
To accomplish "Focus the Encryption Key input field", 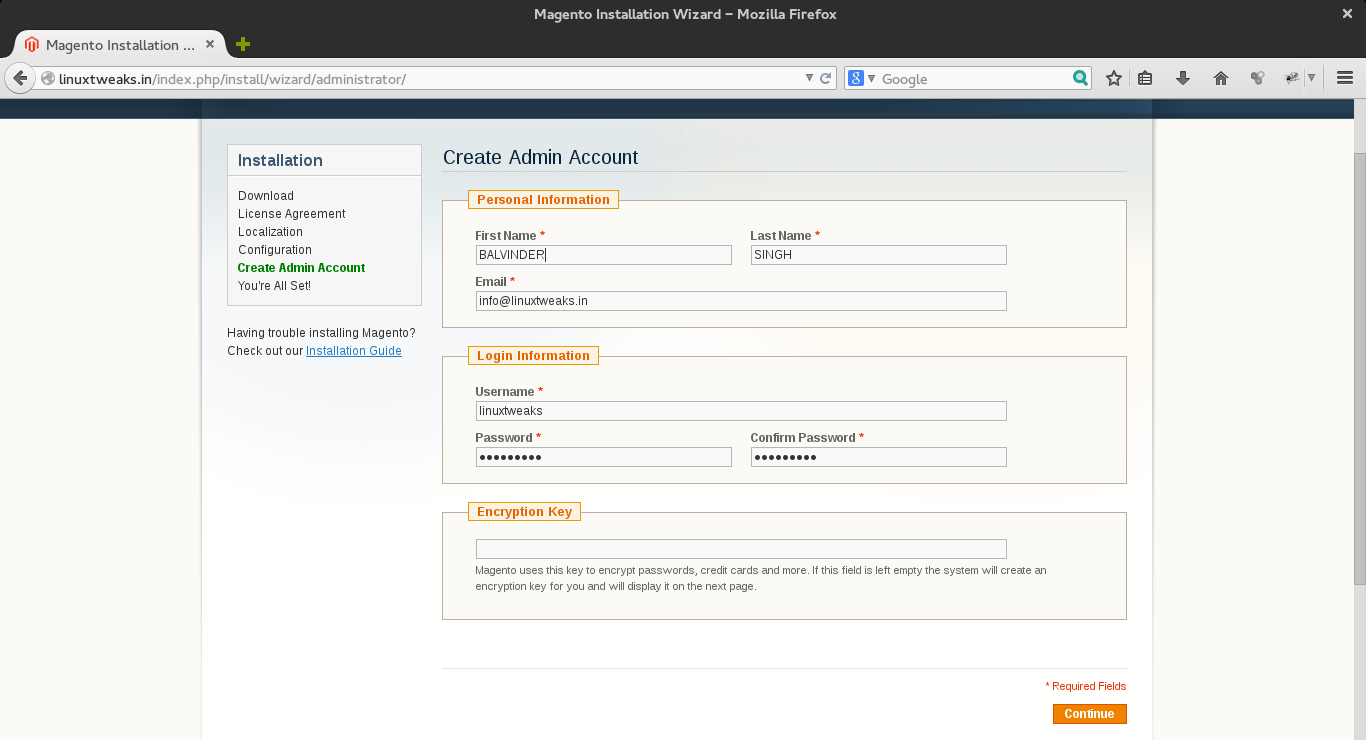I will point(740,549).
